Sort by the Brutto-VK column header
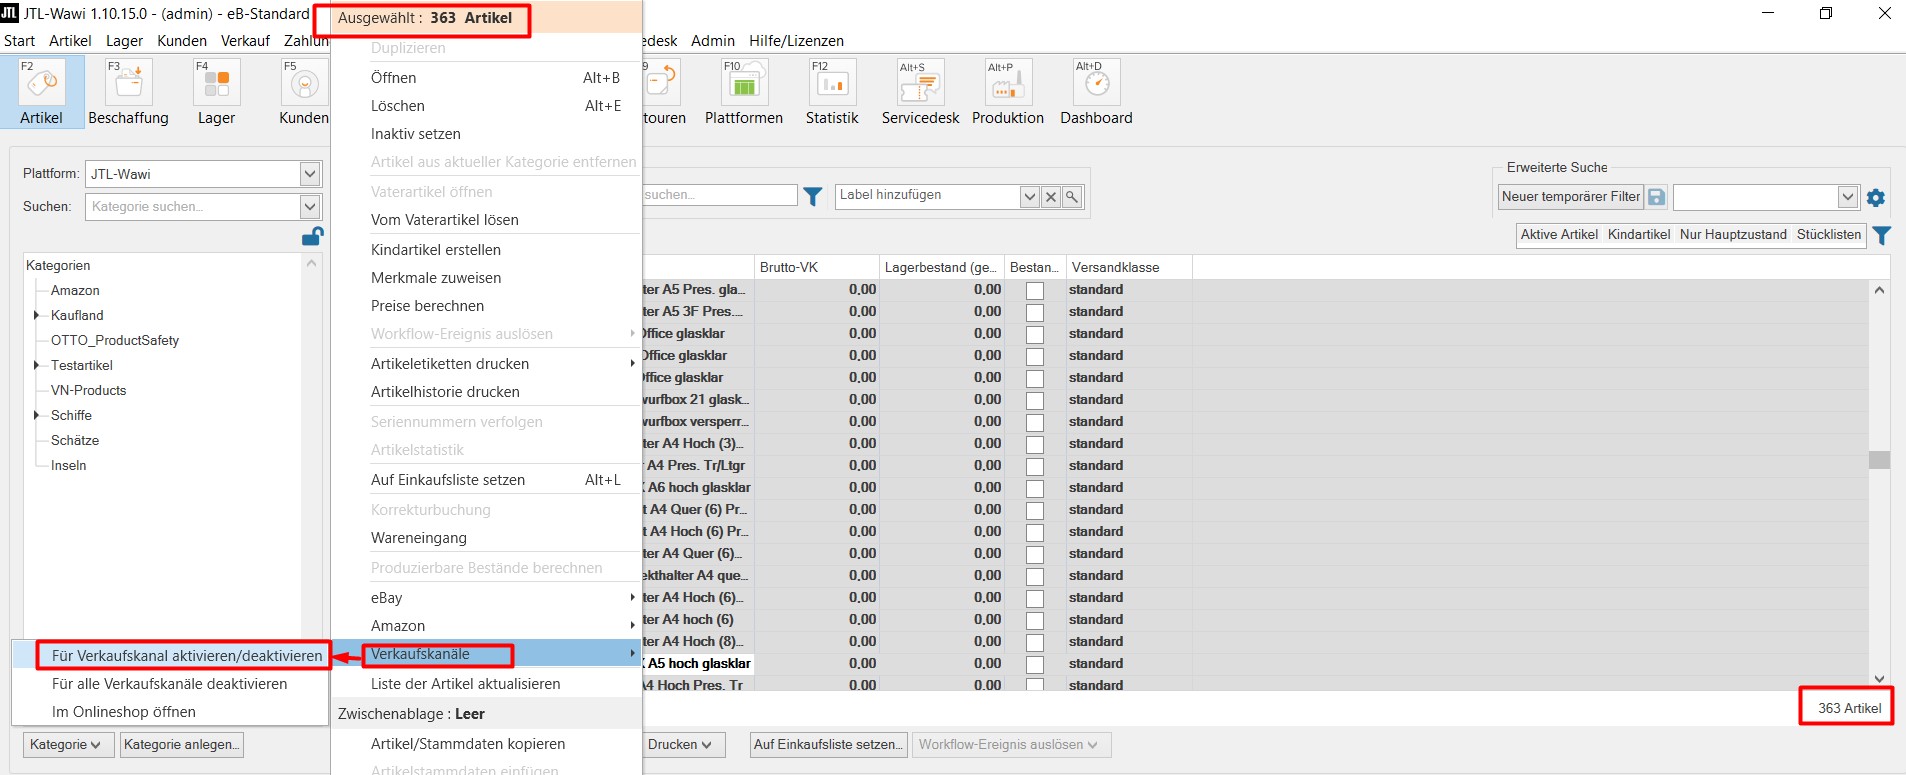The width and height of the screenshot is (1906, 775). (817, 267)
